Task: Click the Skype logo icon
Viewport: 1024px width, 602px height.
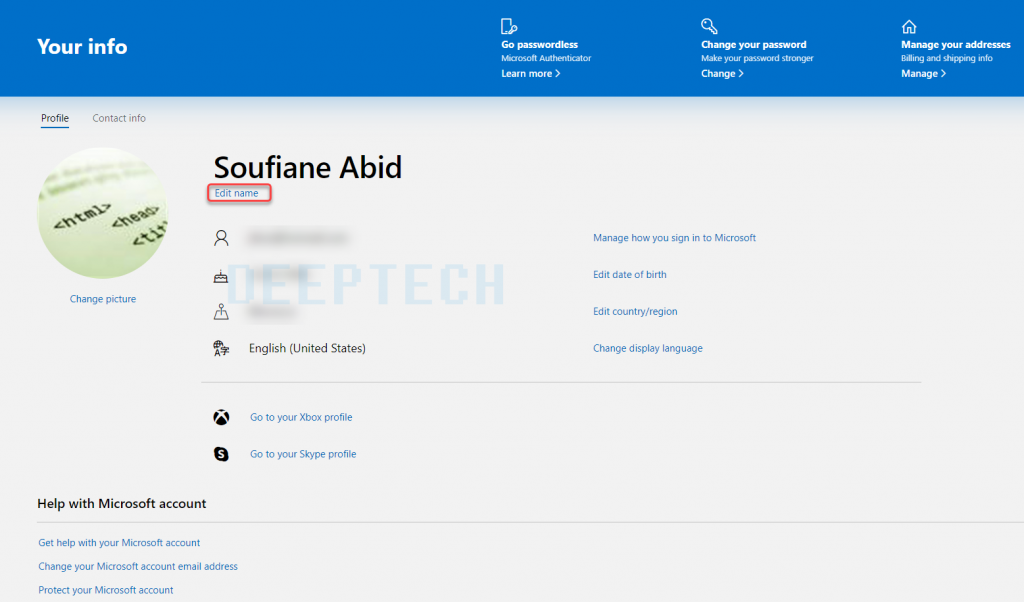Action: pos(221,454)
